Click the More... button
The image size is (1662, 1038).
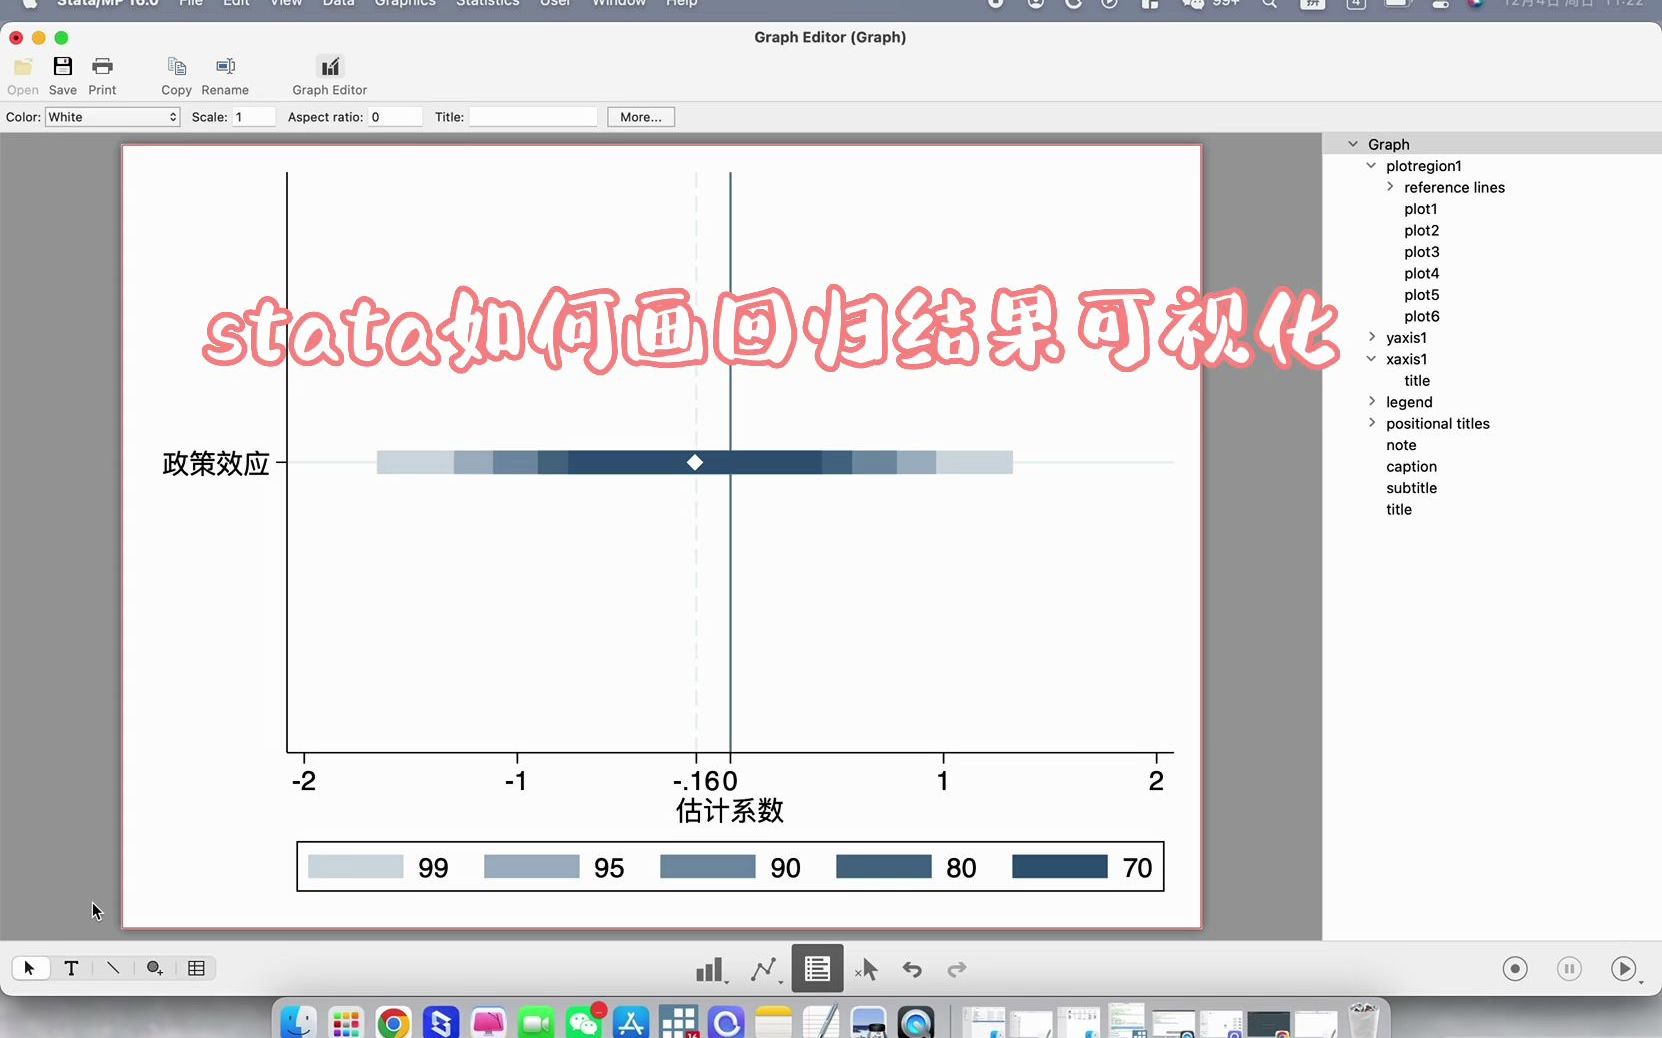640,117
